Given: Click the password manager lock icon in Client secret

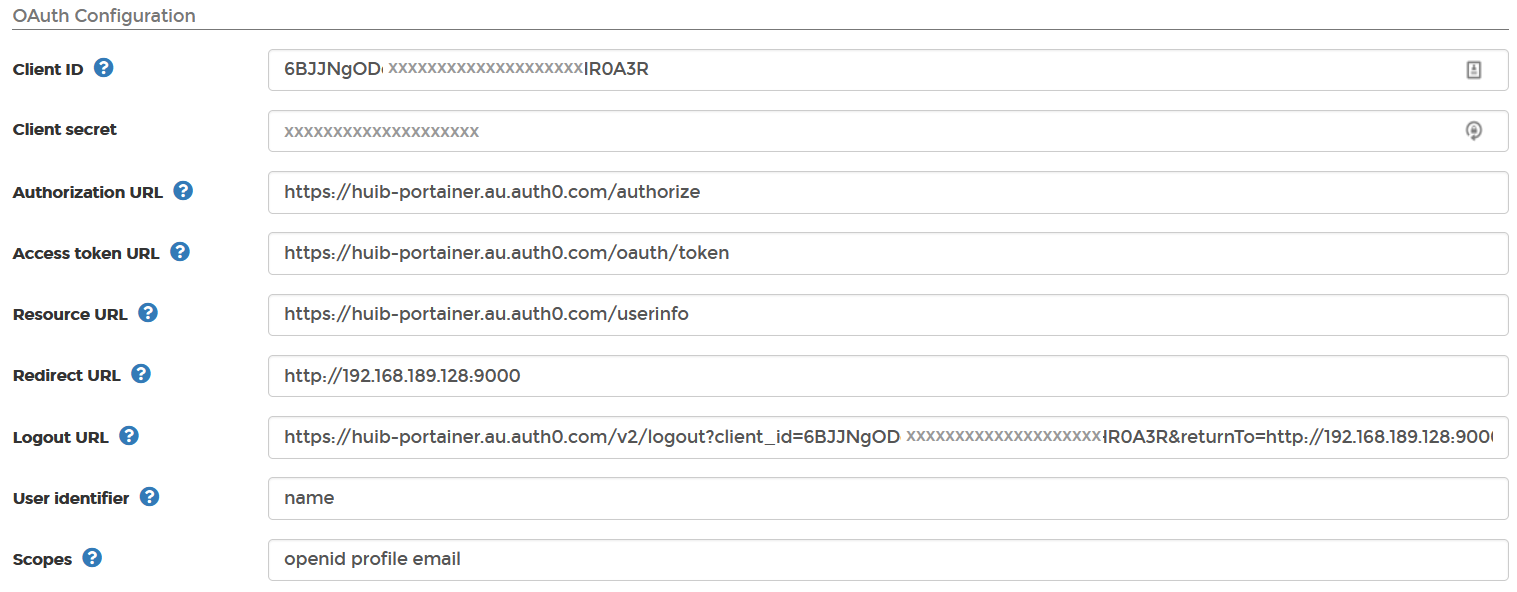Looking at the screenshot, I should (x=1473, y=131).
